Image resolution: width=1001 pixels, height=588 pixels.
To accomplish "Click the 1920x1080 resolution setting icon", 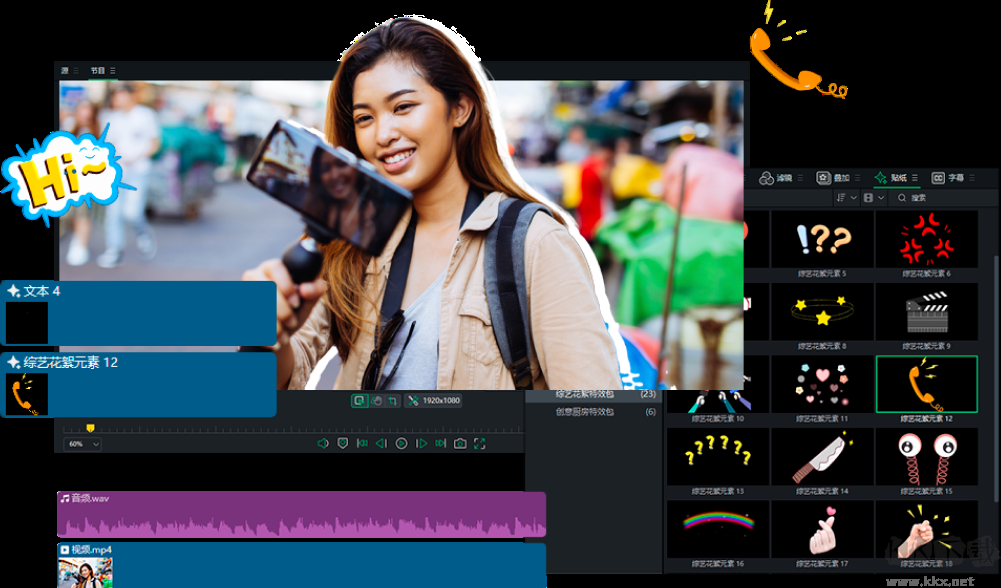I will pyautogui.click(x=412, y=399).
